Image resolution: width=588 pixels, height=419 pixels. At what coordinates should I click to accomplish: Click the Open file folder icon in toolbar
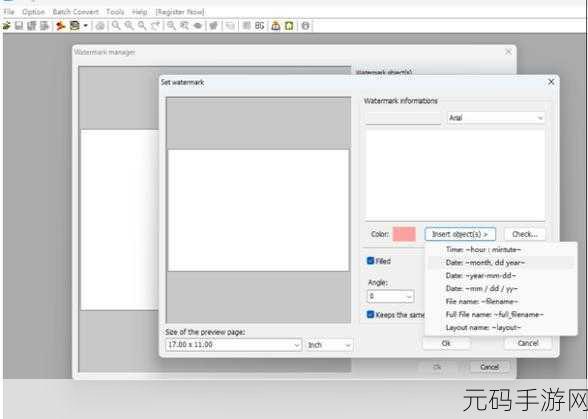pyautogui.click(x=6, y=26)
